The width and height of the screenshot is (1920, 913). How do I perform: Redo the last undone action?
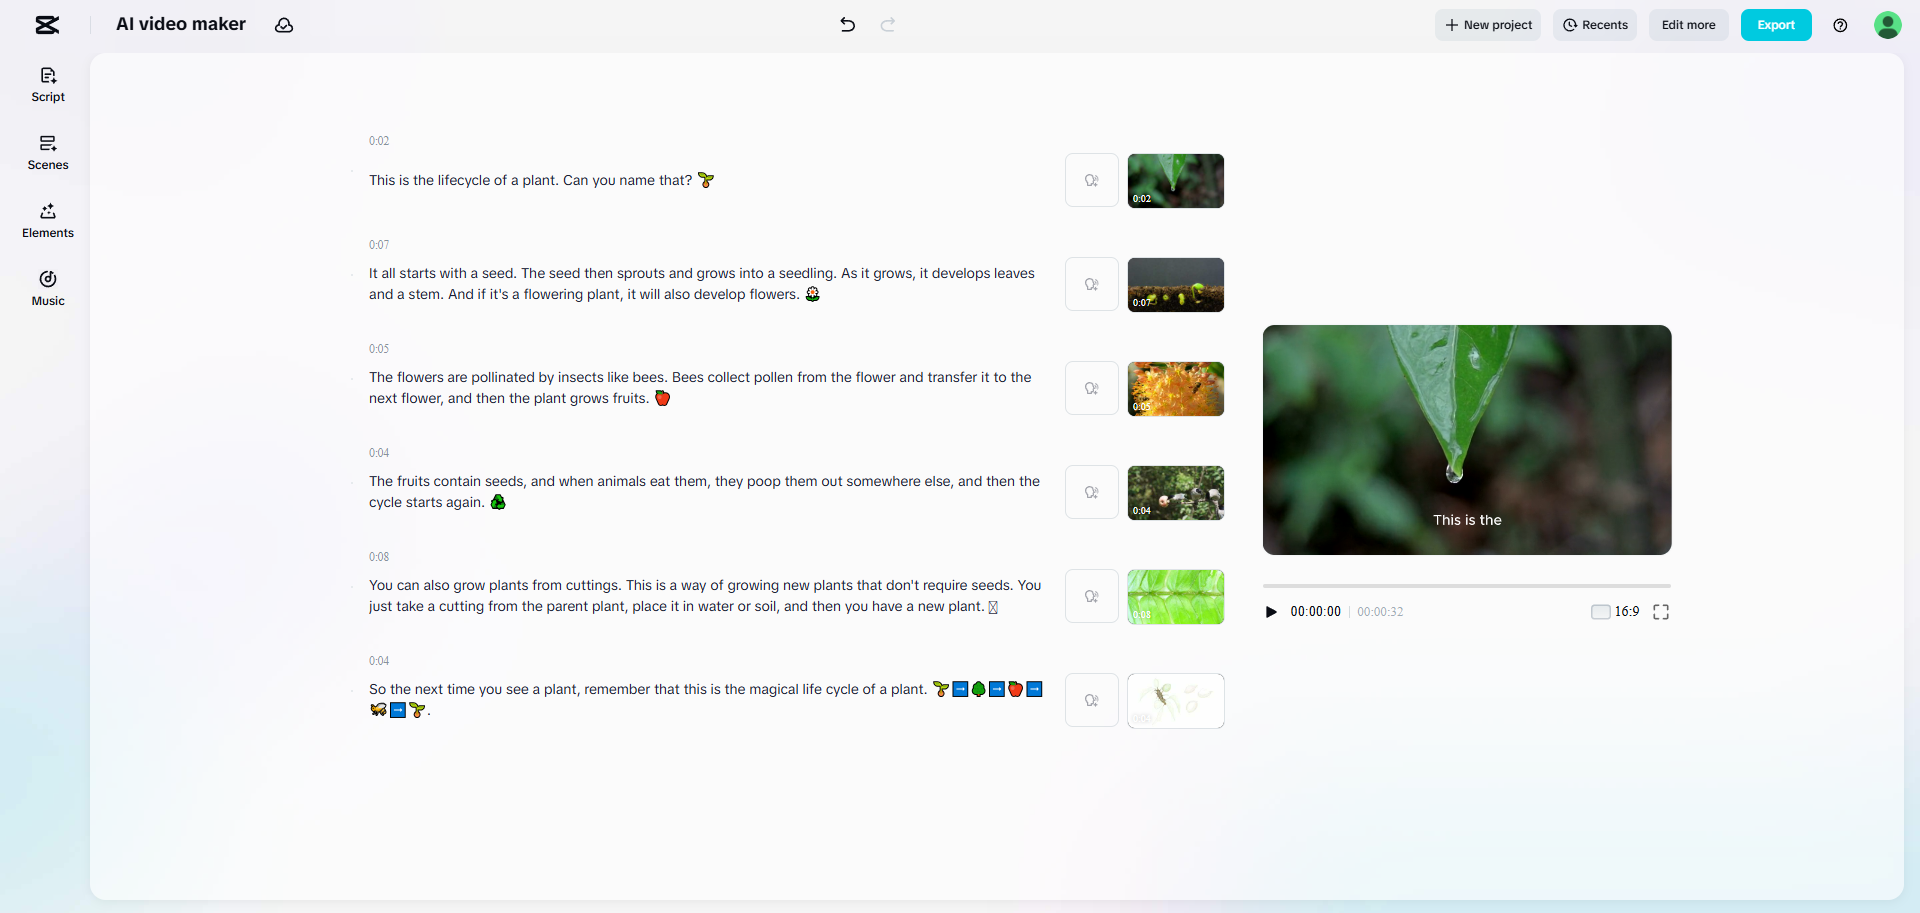click(x=888, y=25)
